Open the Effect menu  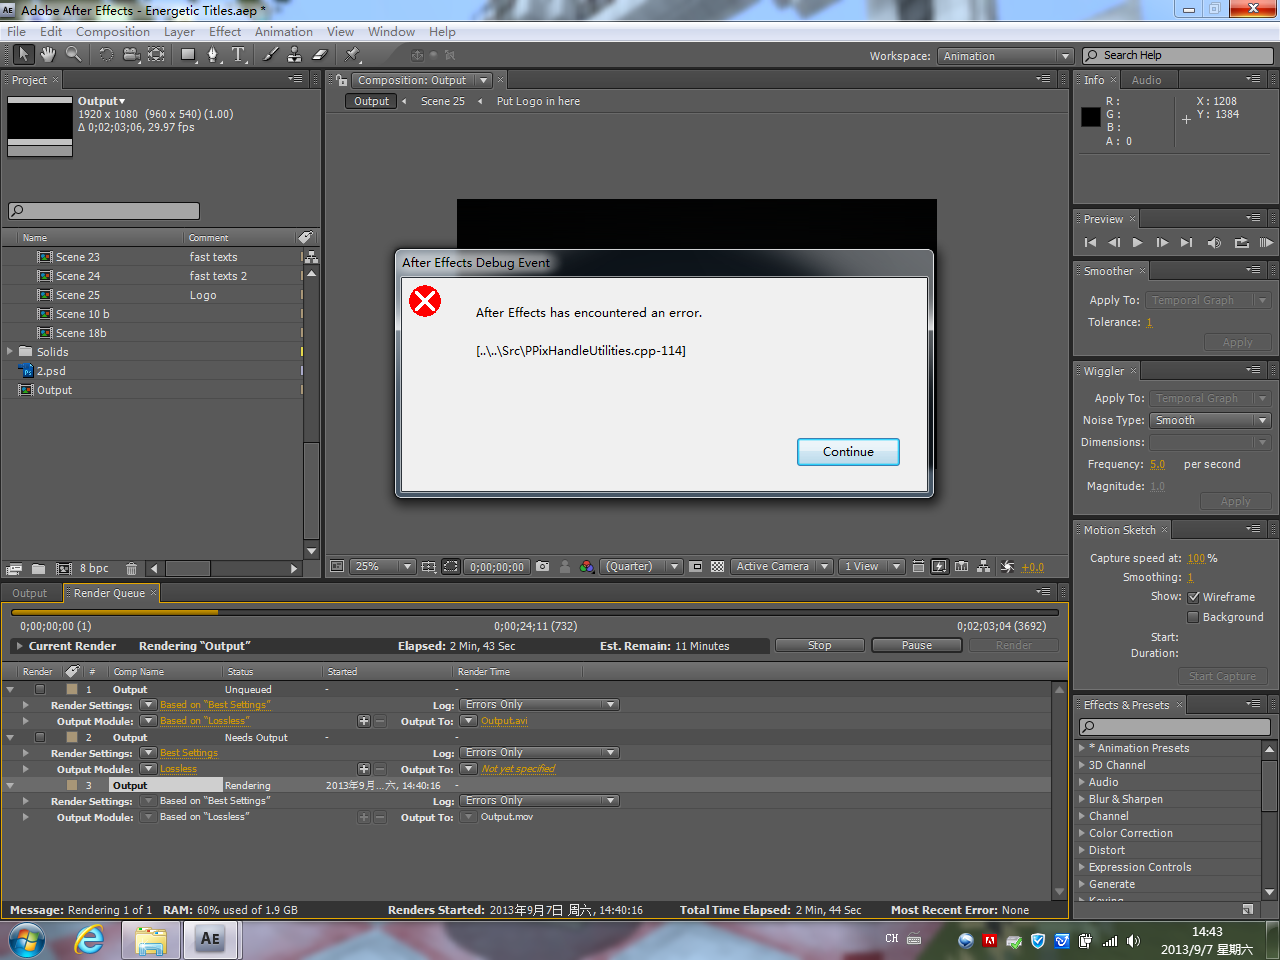[225, 31]
